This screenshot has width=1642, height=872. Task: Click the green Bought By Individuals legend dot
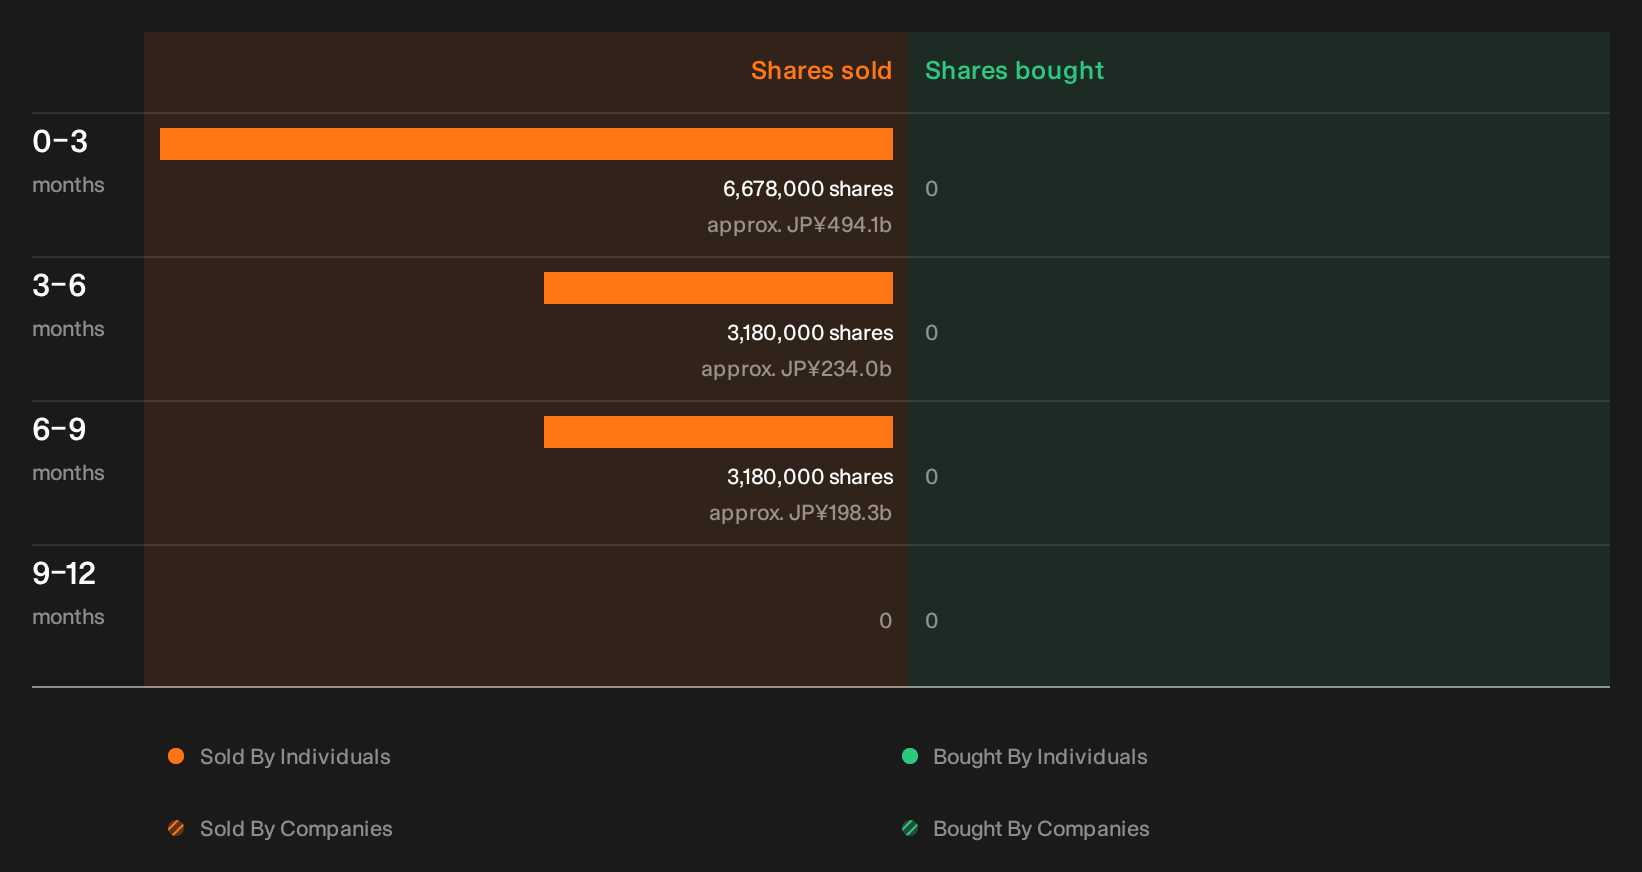click(x=910, y=756)
